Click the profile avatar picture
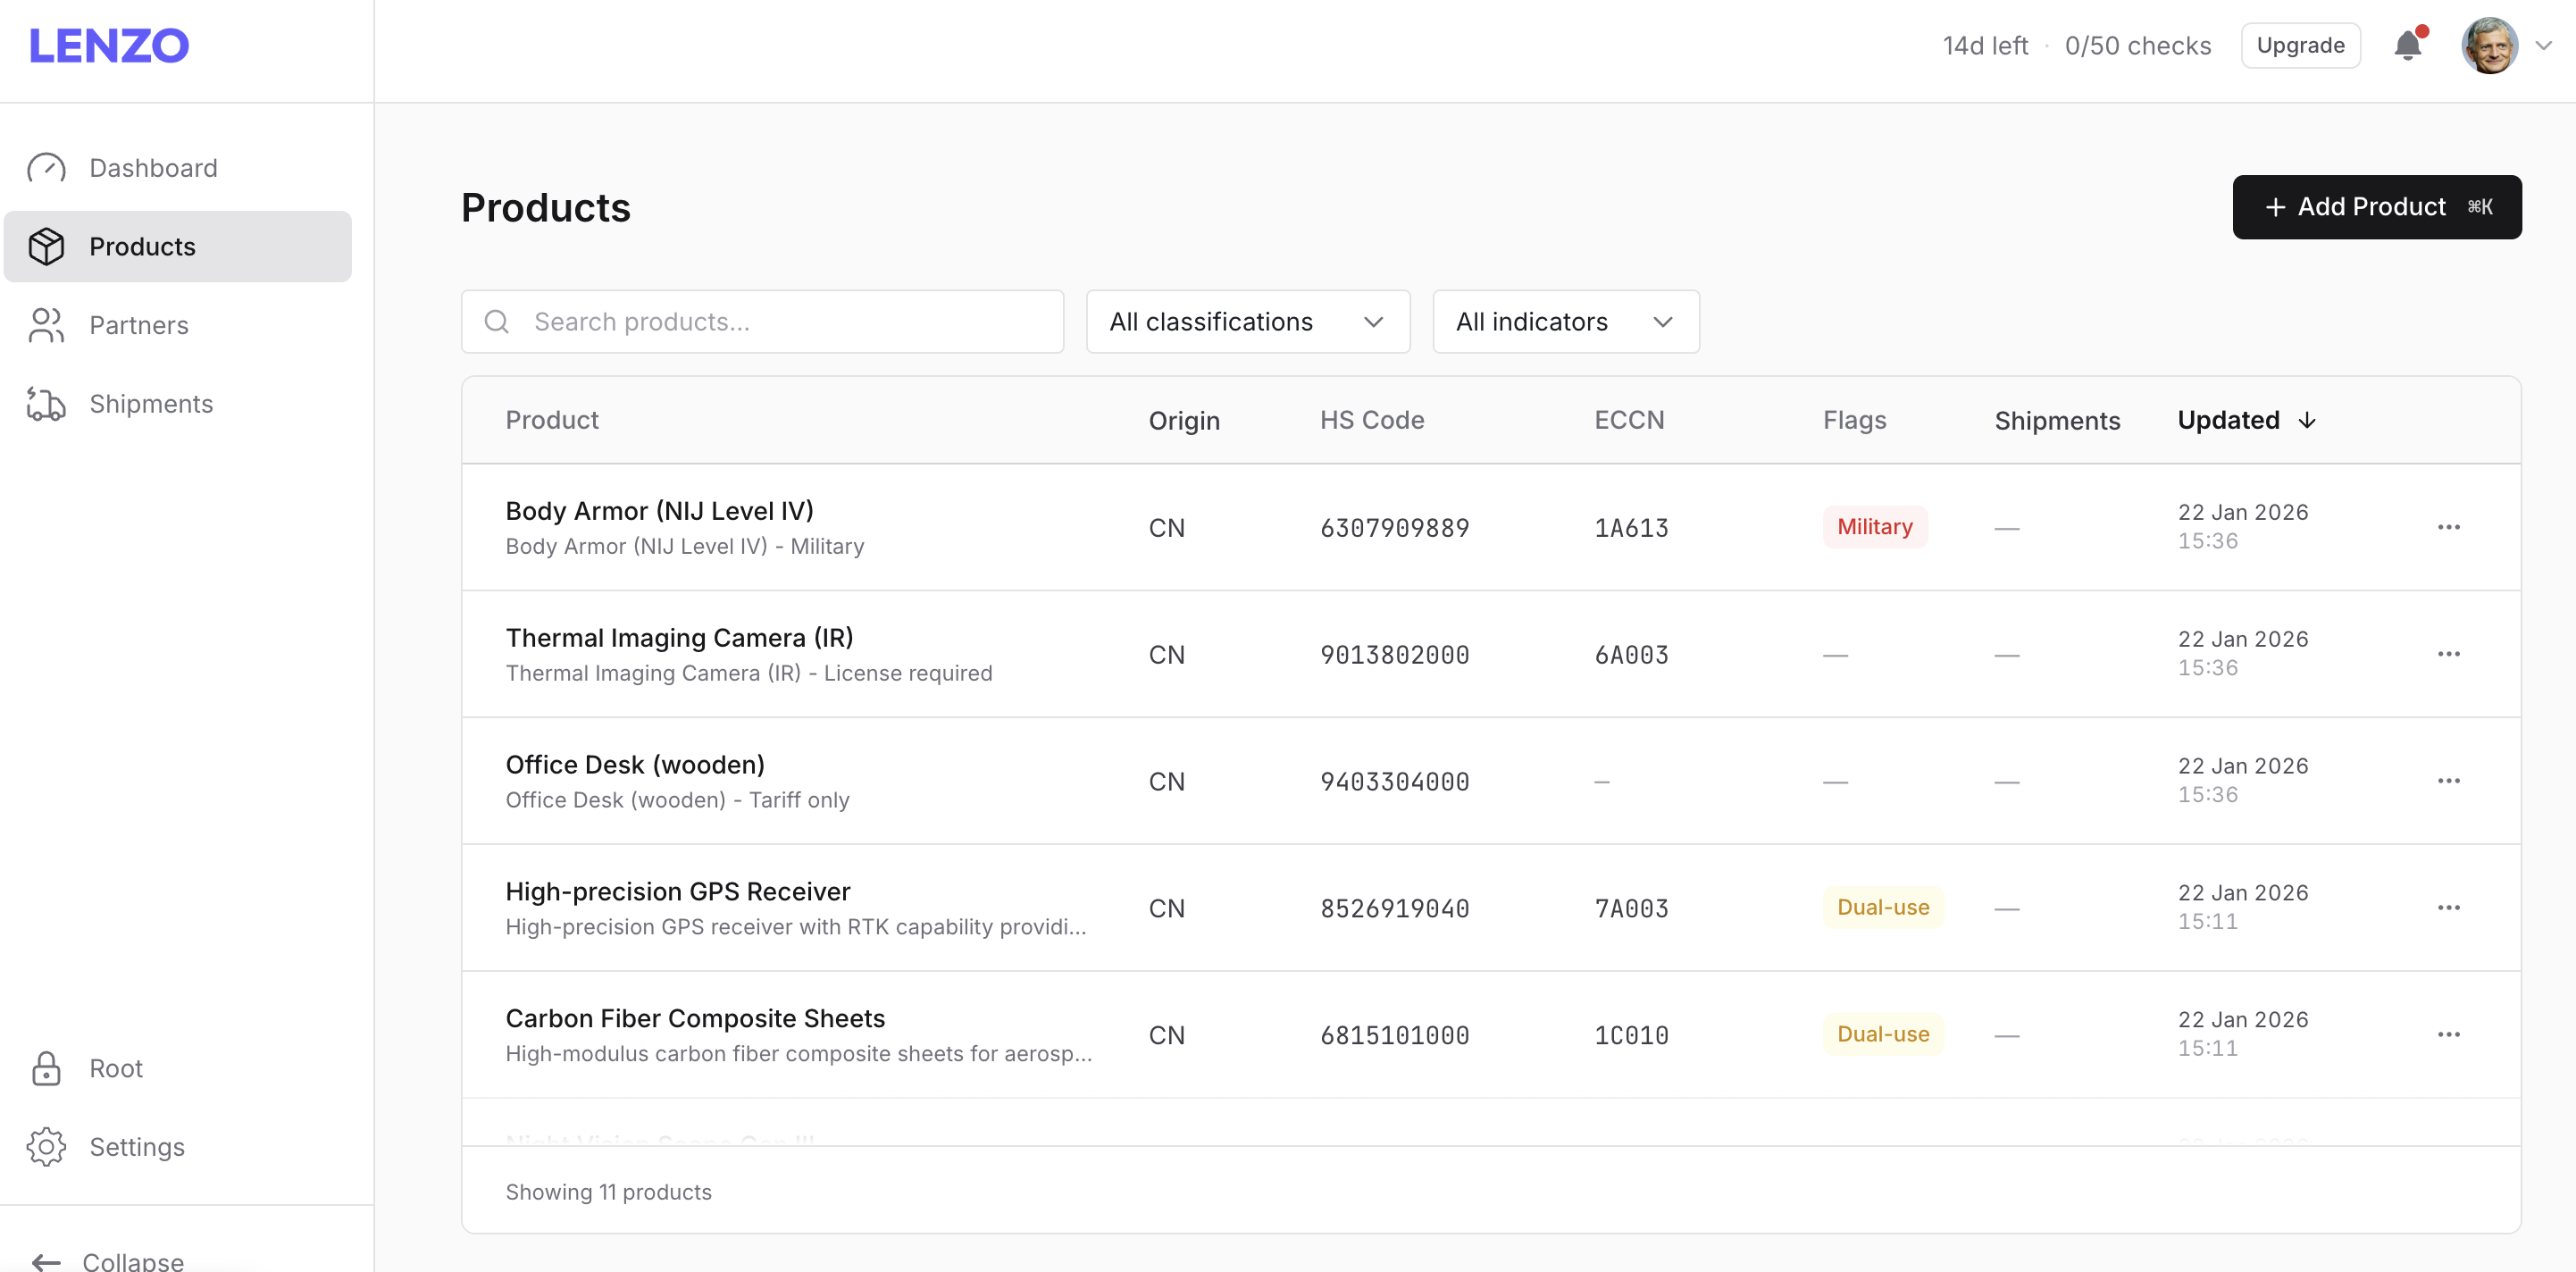 (2489, 45)
